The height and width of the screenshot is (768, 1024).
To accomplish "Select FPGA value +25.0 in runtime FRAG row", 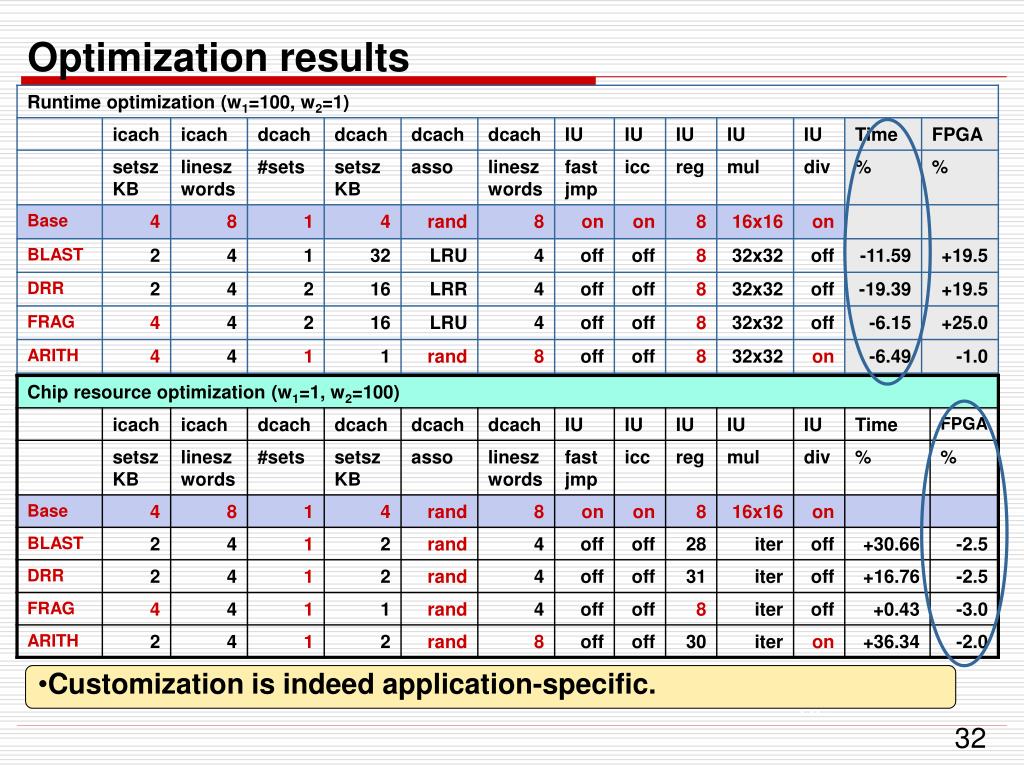I will coord(964,323).
